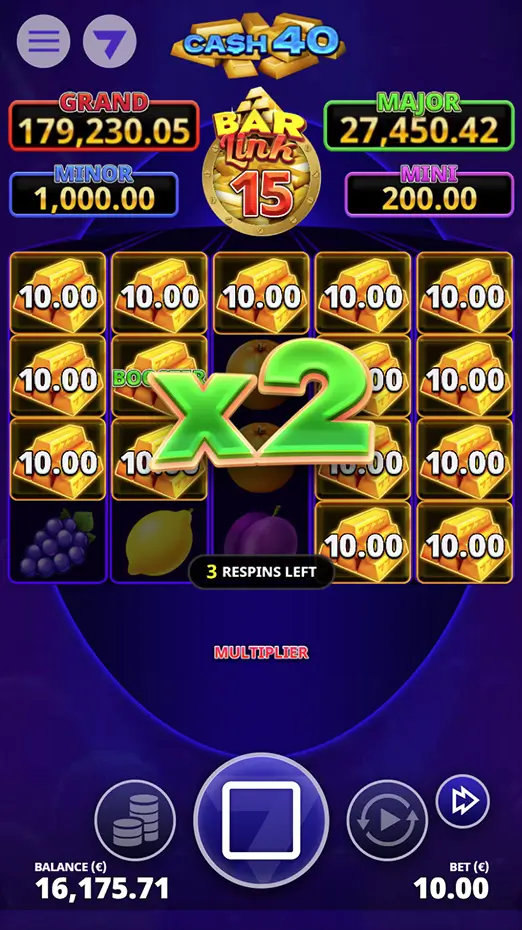Click the Balance amount 16,175.71
Image resolution: width=522 pixels, height=930 pixels.
[102, 888]
